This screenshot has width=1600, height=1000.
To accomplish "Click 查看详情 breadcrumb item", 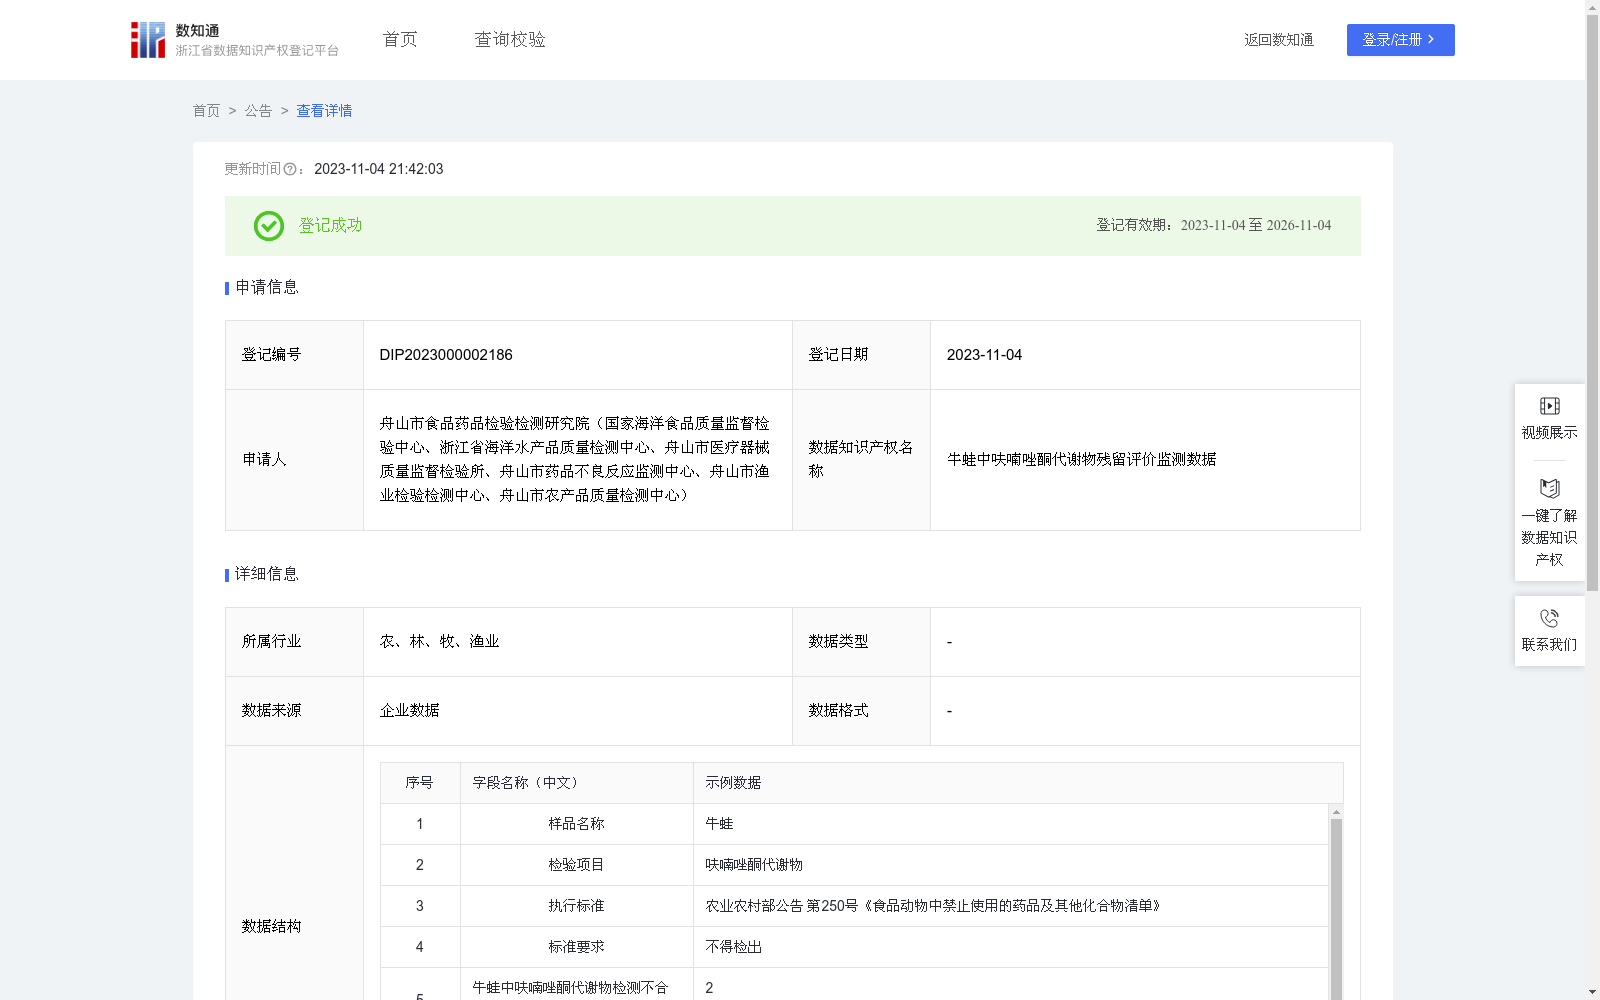I will click(x=324, y=111).
